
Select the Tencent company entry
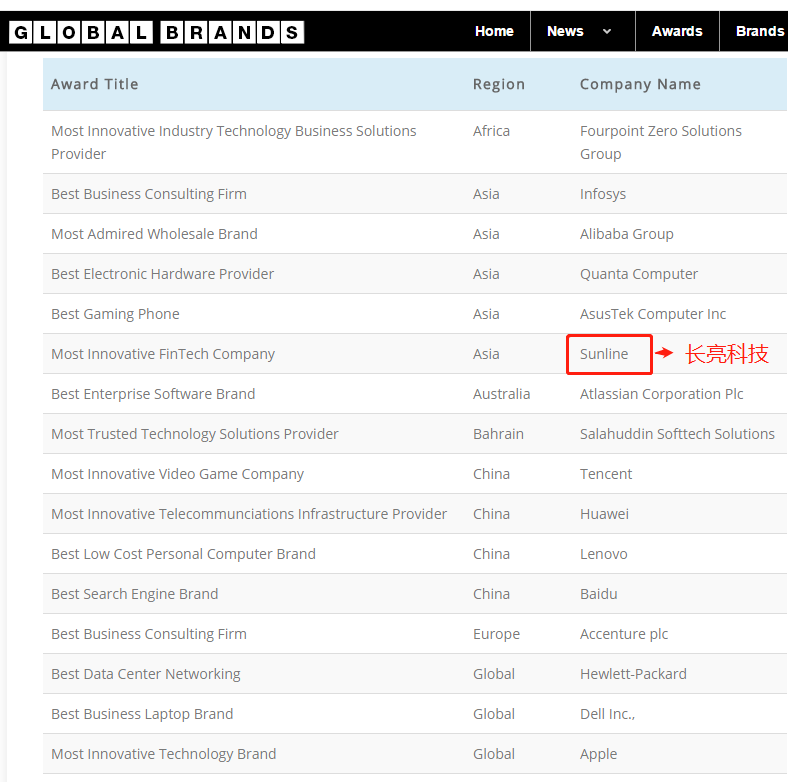click(x=606, y=474)
